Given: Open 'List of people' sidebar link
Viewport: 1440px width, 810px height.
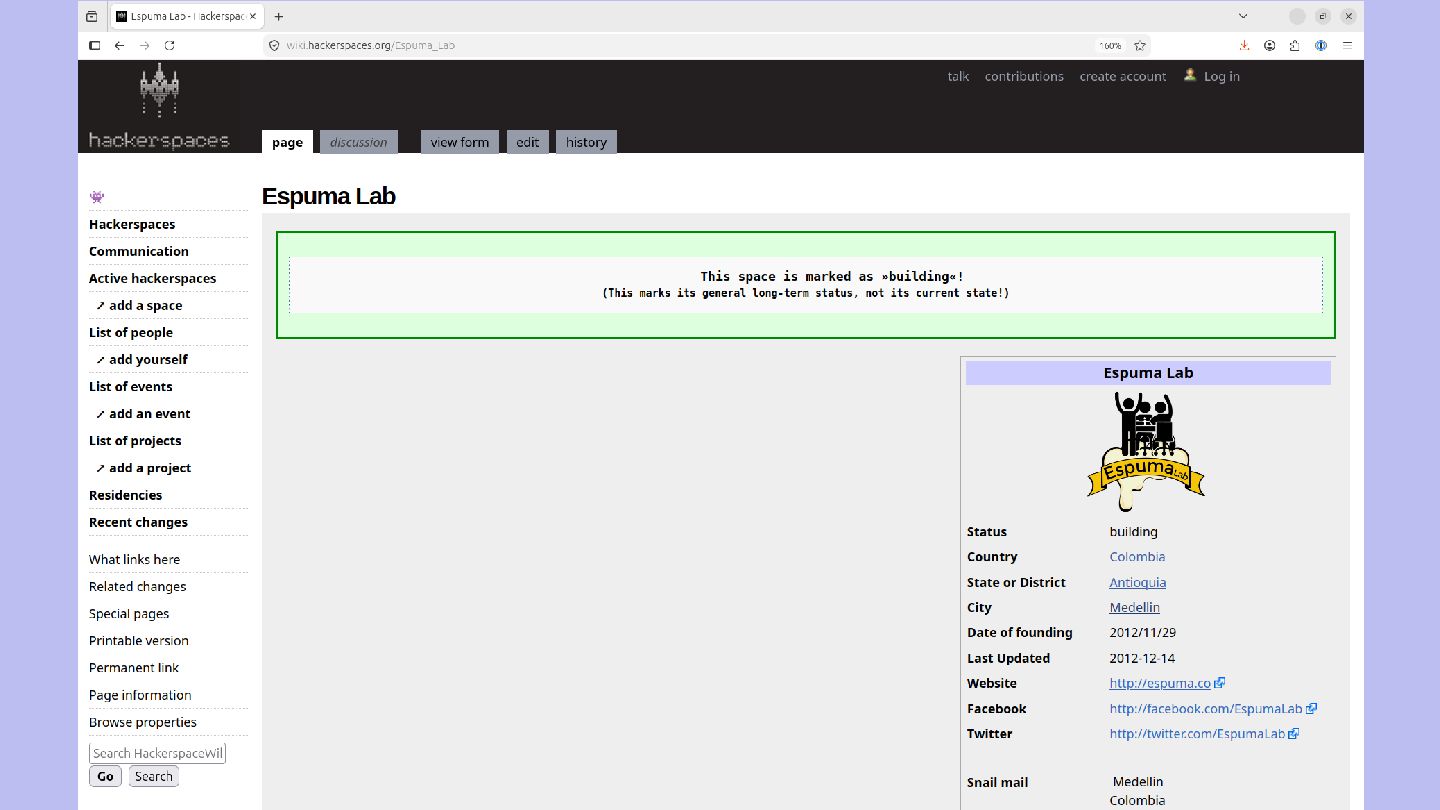Looking at the screenshot, I should pyautogui.click(x=131, y=332).
